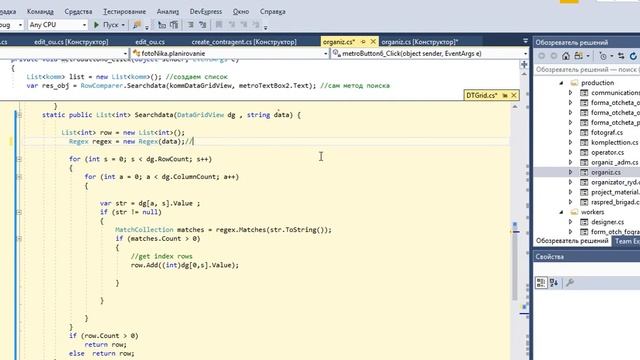The image size is (640, 360).
Task: Click the scroll up arrow of peek window
Action: click(515, 107)
